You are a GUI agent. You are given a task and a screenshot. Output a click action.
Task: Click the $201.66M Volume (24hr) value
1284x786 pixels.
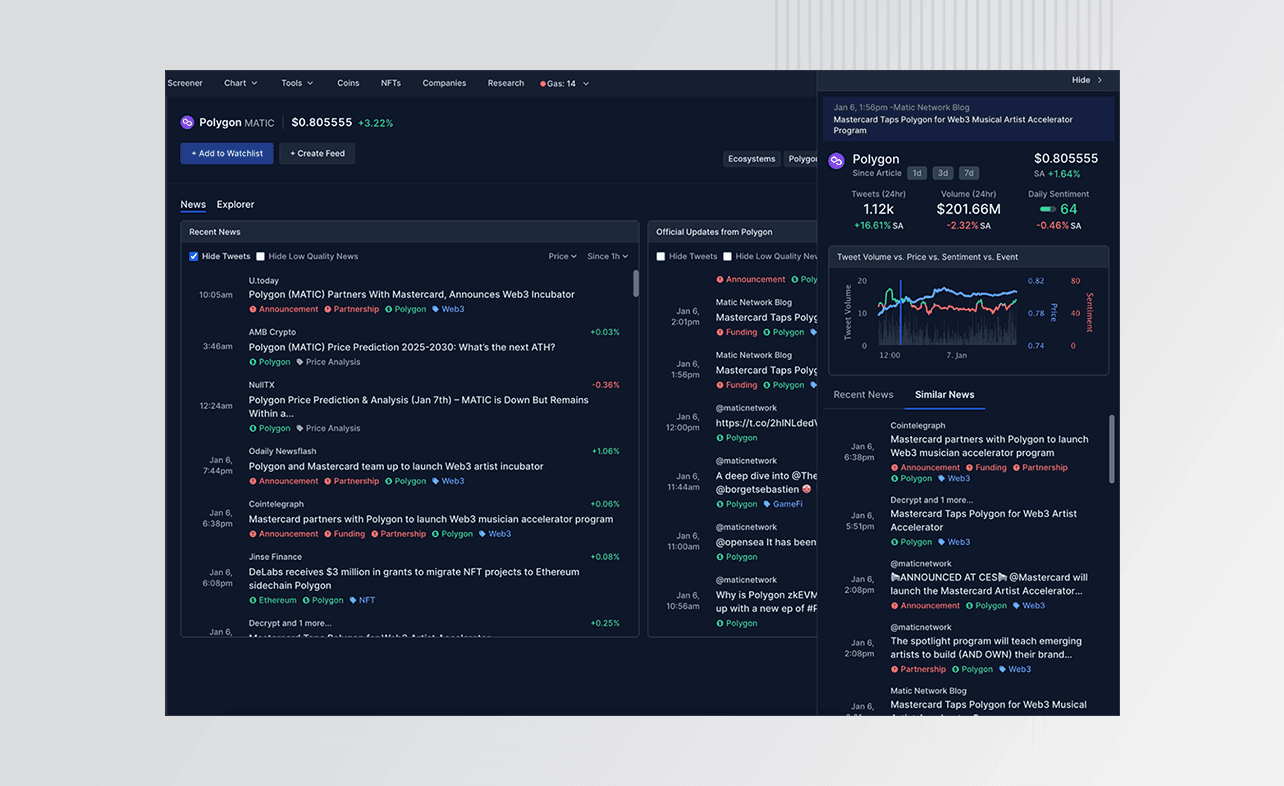pos(969,209)
